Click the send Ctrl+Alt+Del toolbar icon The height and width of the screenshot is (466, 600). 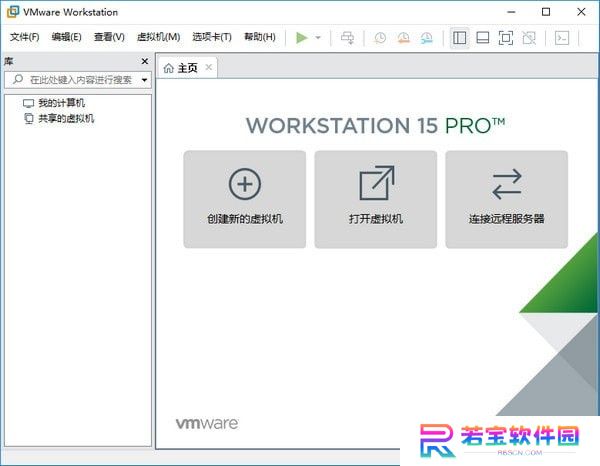pos(347,37)
